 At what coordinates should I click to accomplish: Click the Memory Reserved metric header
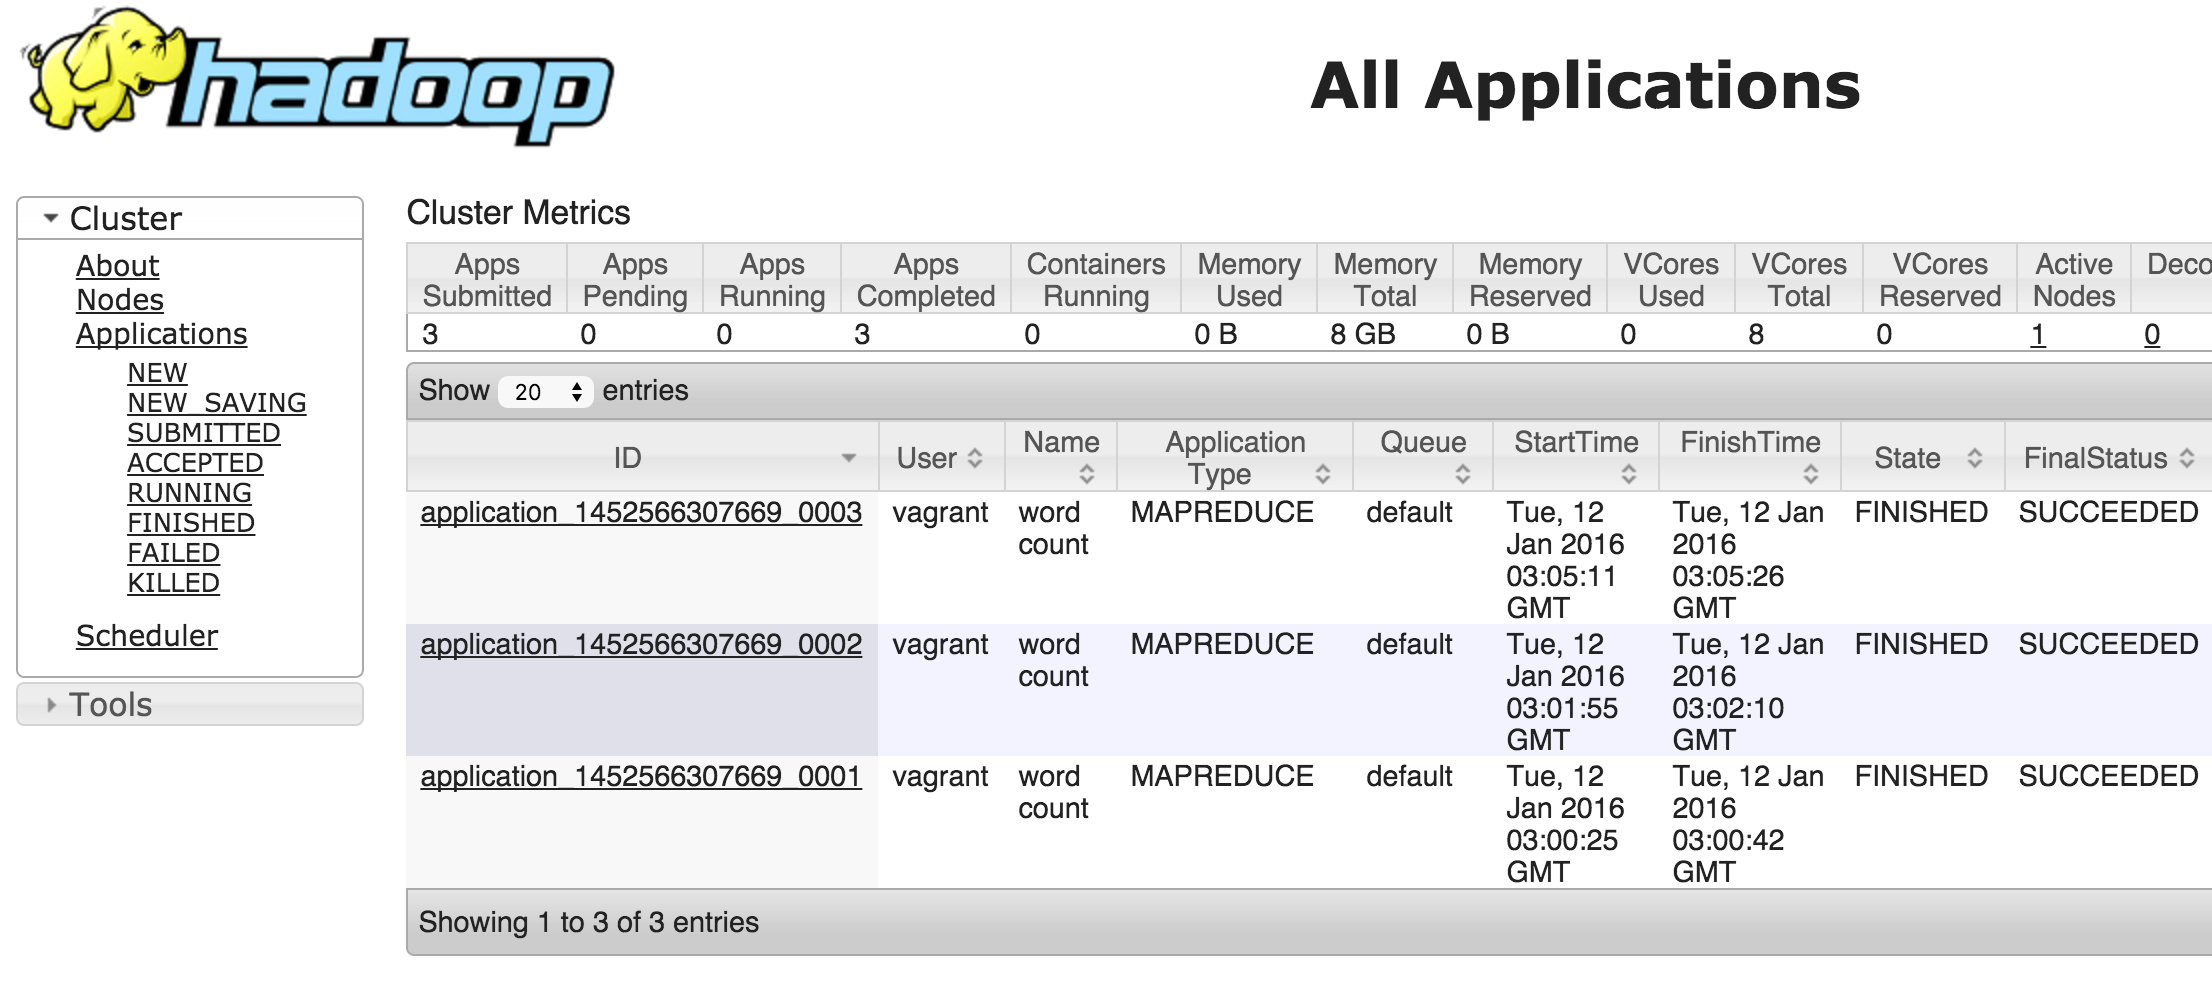[1530, 280]
